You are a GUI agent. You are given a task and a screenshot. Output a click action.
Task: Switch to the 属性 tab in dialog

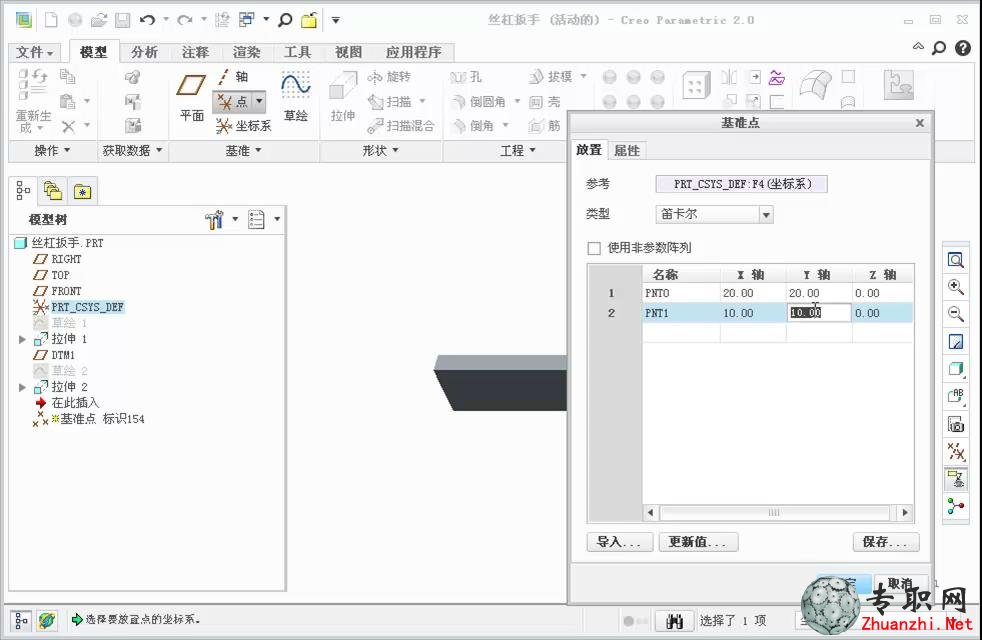coord(627,150)
